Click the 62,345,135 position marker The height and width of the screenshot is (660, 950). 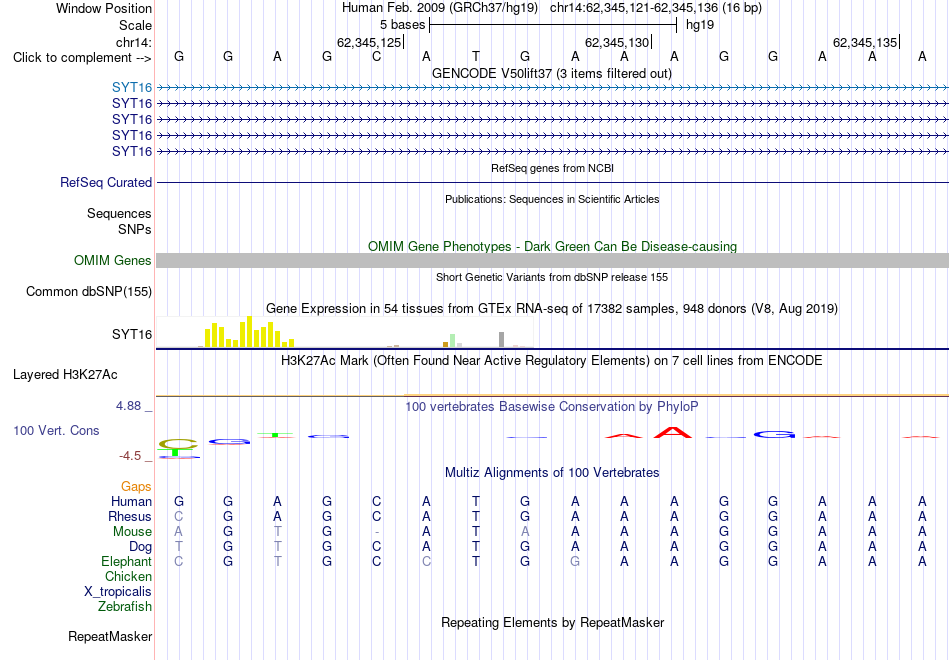(x=865, y=42)
